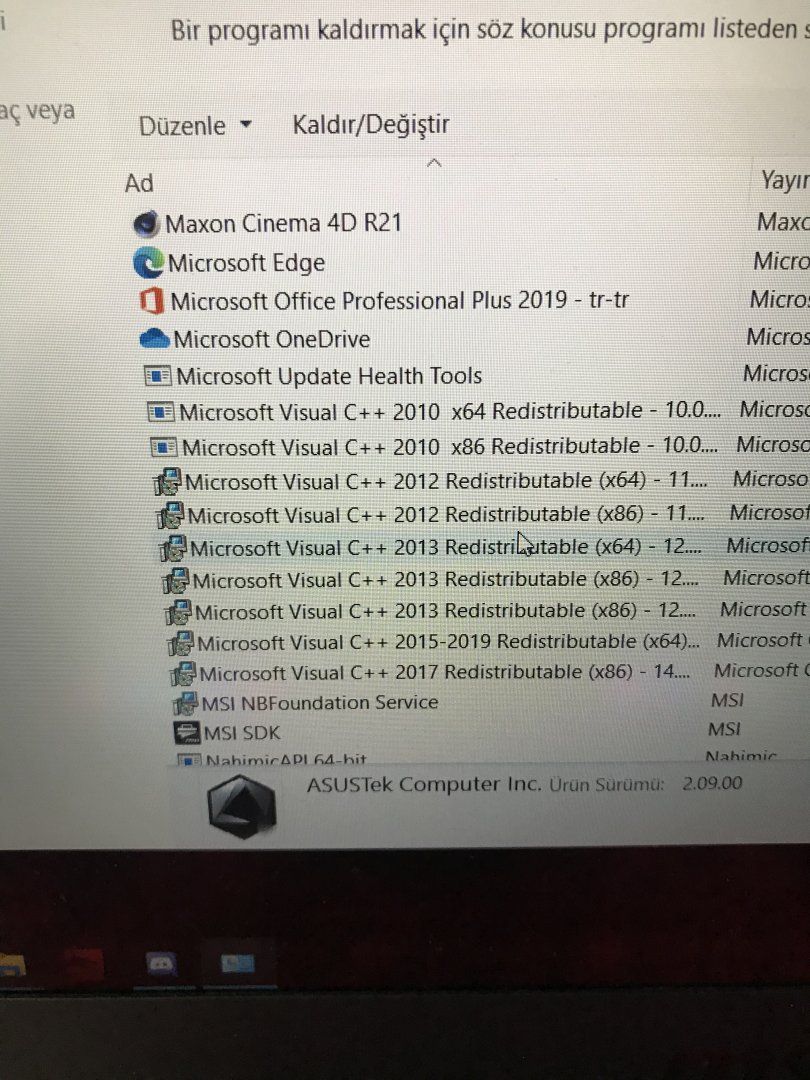Image resolution: width=810 pixels, height=1080 pixels.
Task: Select the Maxon Cinema 4D R21 icon
Action: click(x=146, y=223)
